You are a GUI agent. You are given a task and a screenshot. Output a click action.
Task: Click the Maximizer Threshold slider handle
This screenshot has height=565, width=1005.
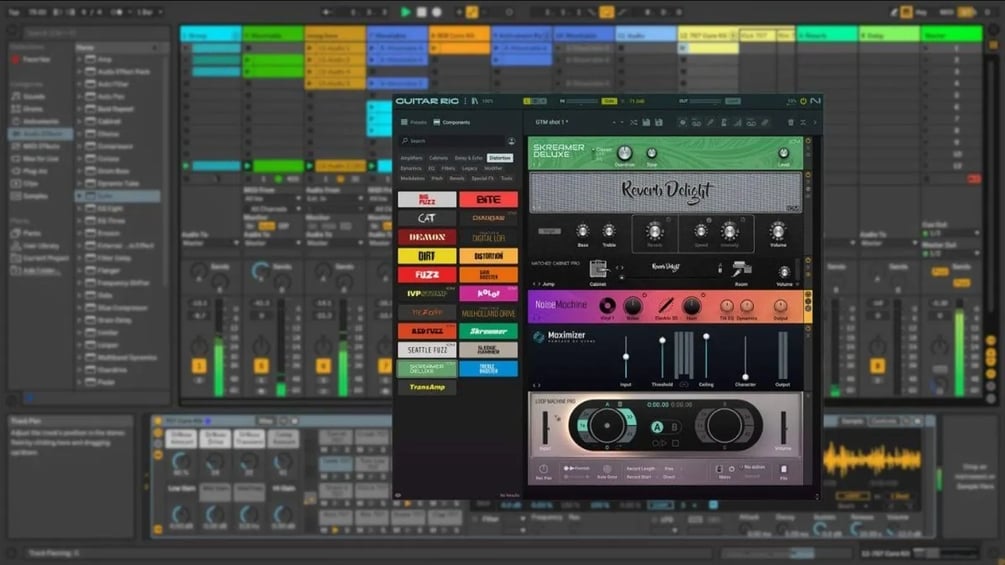662,341
